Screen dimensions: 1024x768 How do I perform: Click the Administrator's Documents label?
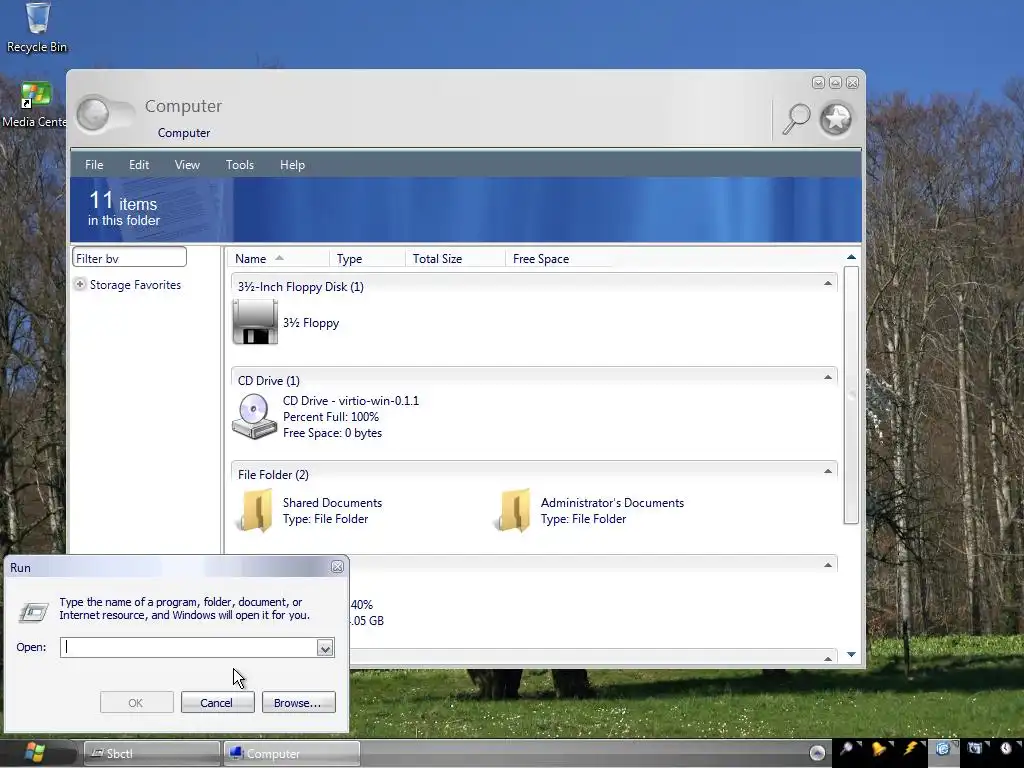click(x=613, y=503)
